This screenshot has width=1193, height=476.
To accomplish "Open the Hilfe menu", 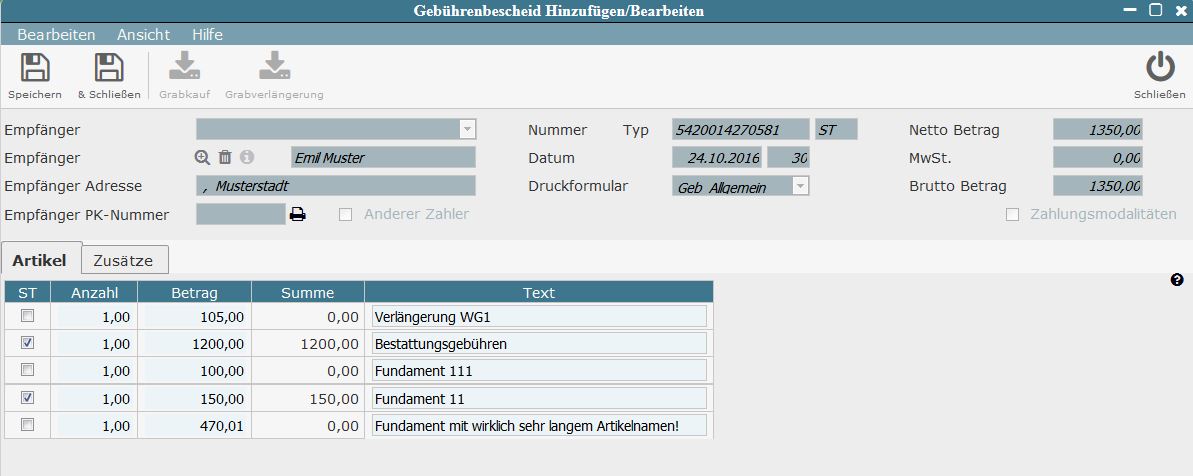I will pos(207,34).
